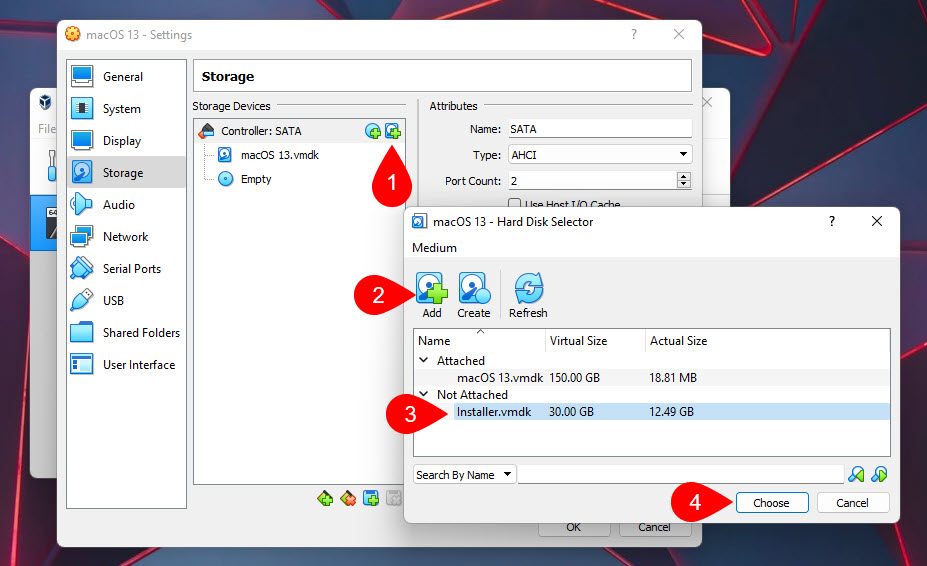This screenshot has width=927, height=566.
Task: Click the help question mark in Hard Disk Selector
Action: 832,221
